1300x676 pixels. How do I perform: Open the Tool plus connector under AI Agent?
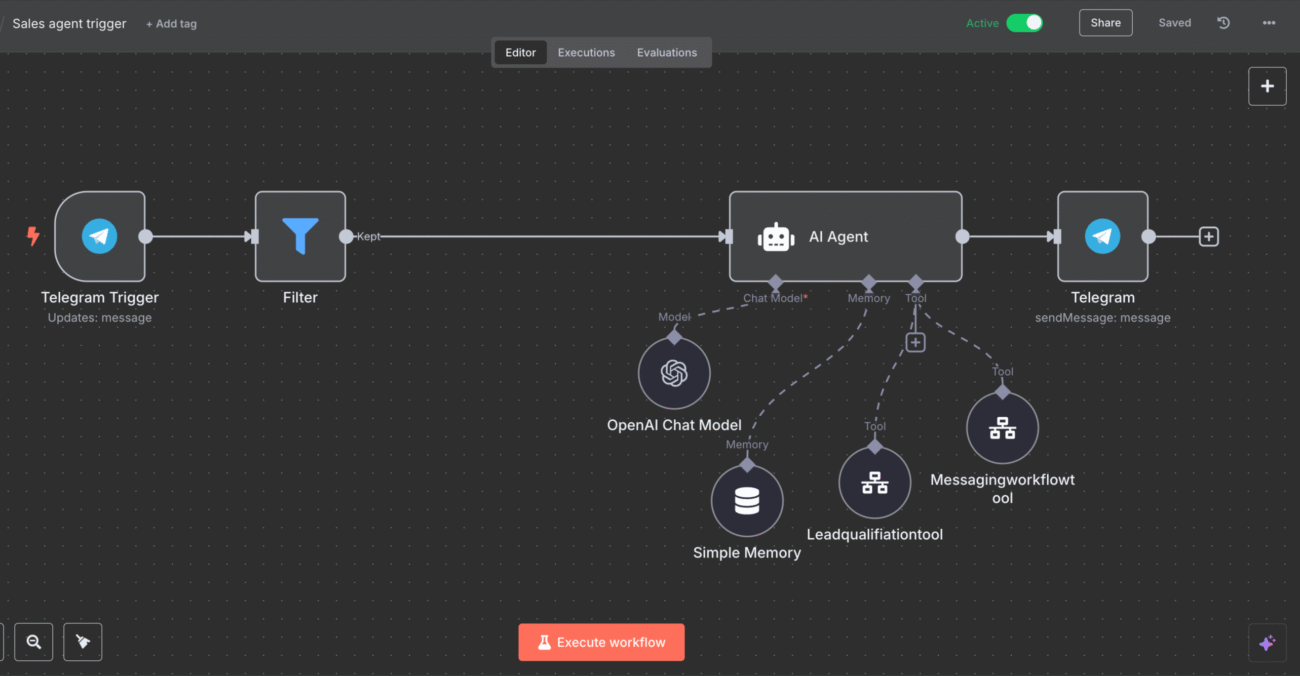[915, 341]
